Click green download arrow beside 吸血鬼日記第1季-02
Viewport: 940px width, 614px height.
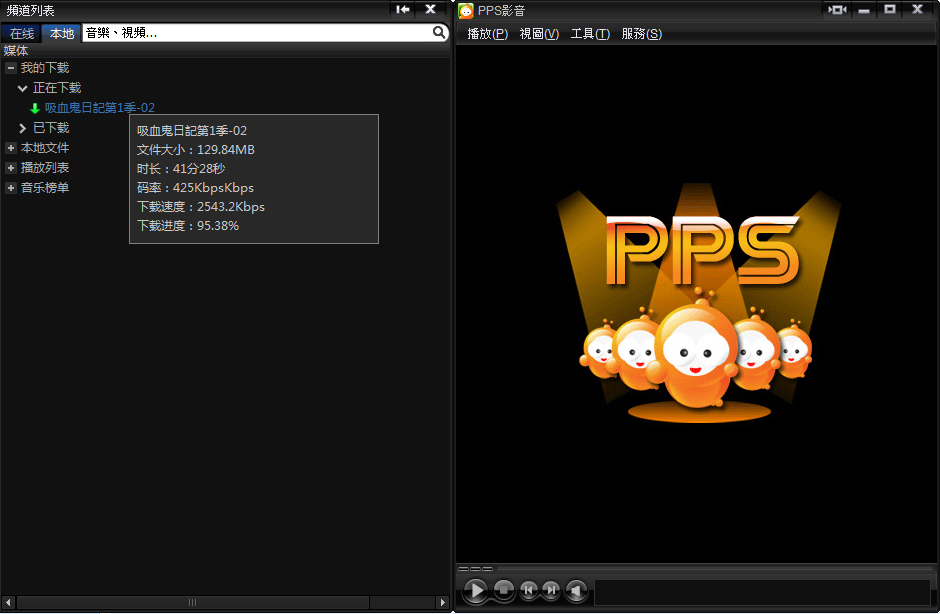[35, 108]
